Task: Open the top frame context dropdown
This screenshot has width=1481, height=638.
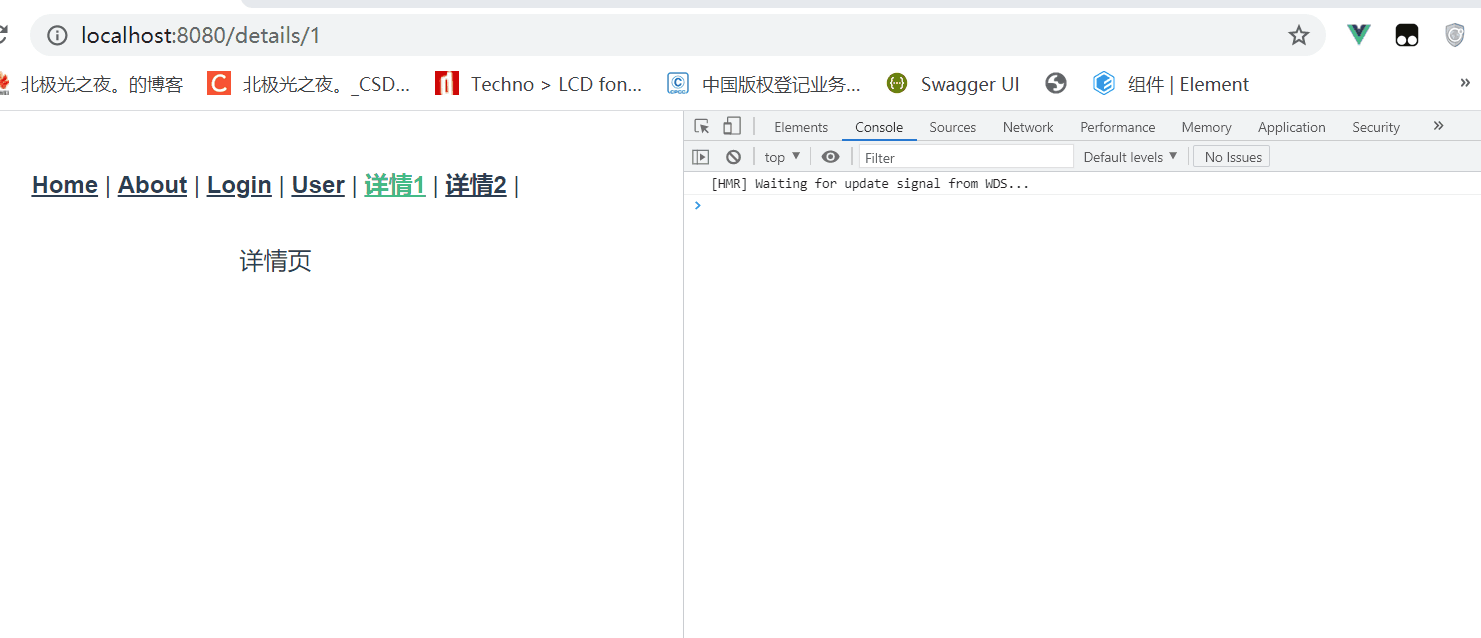Action: (780, 156)
